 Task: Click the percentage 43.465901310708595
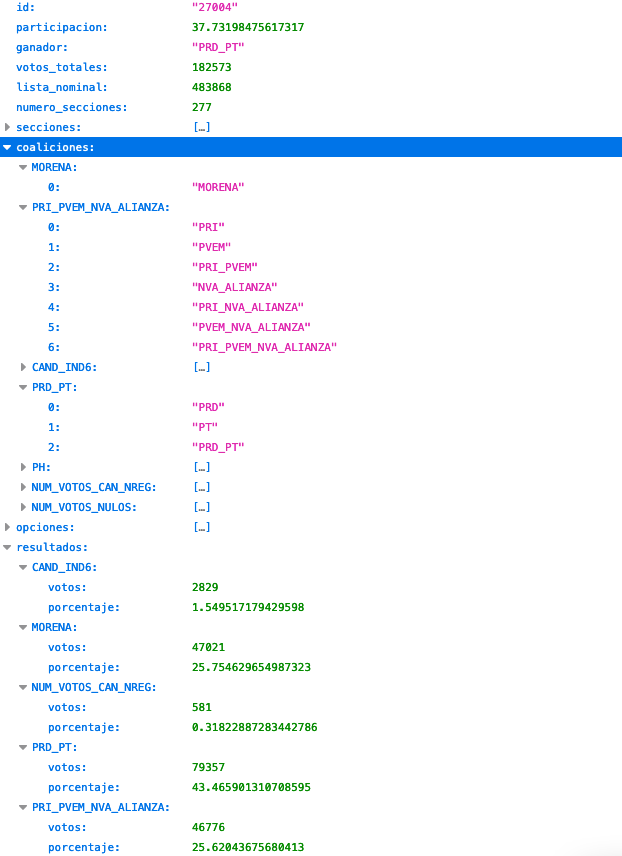[x=251, y=788]
